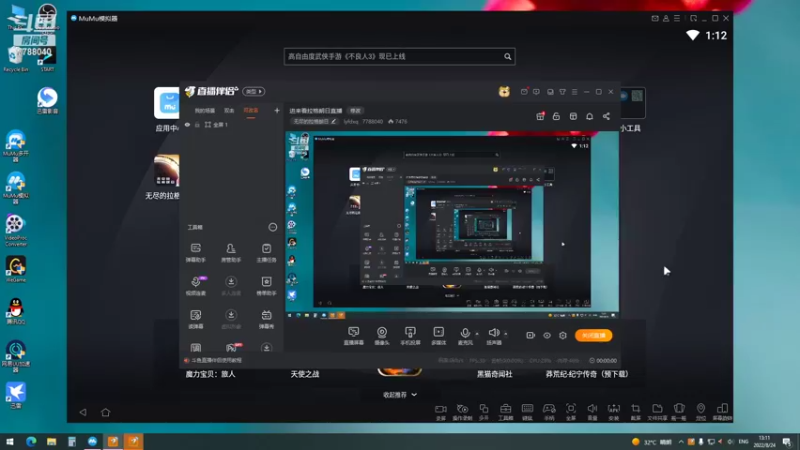Collapse the toolbox (工具箱) section circle button
This screenshot has width=800, height=450.
[x=273, y=227]
